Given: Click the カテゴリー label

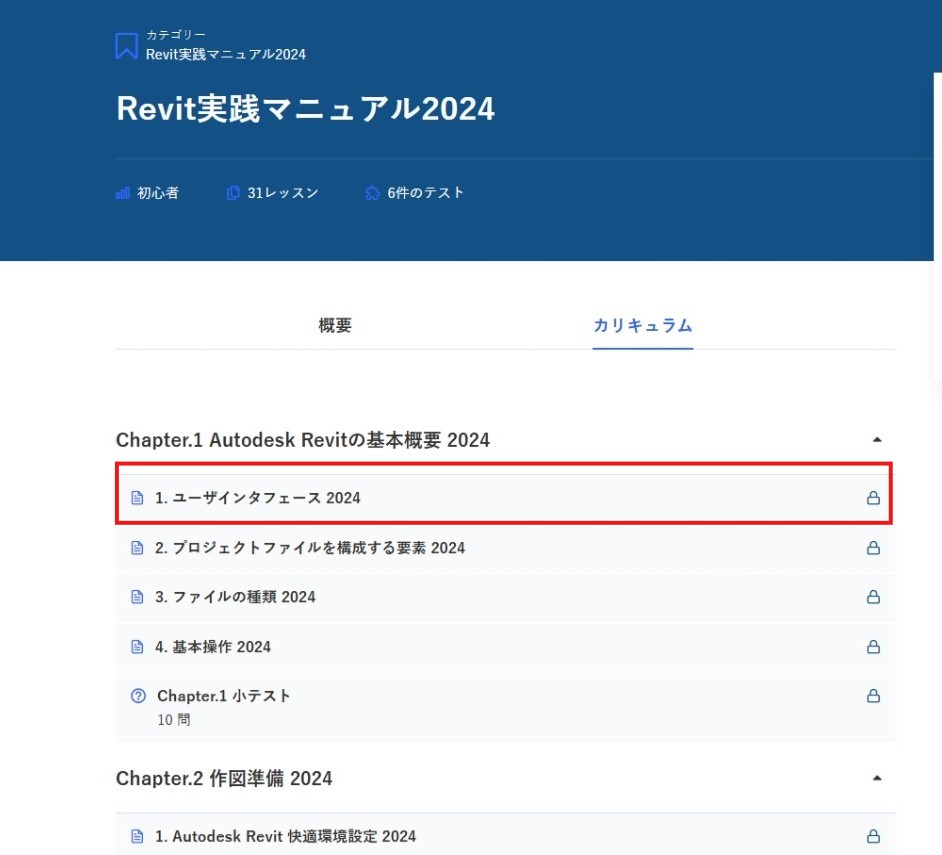Looking at the screenshot, I should pyautogui.click(x=175, y=35).
